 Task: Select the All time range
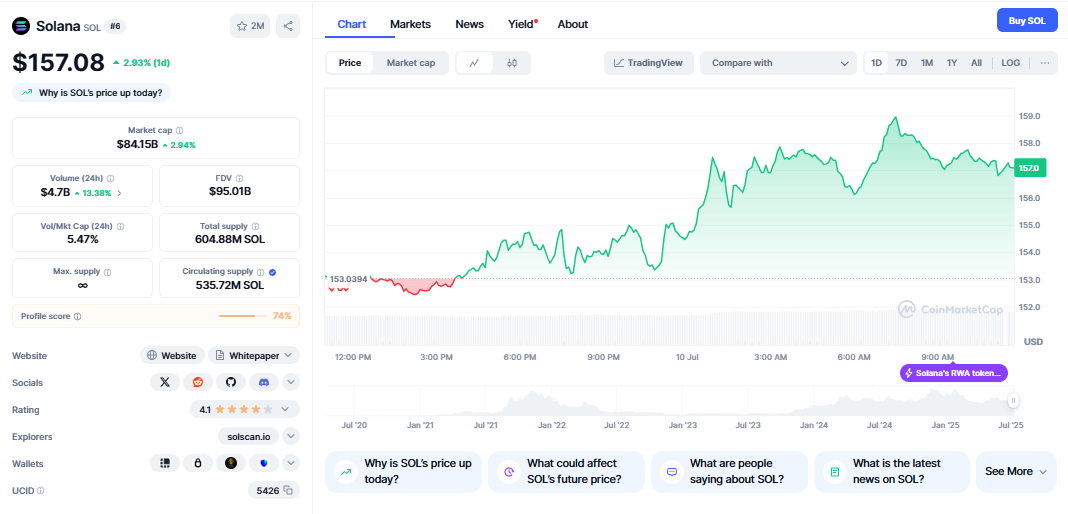point(976,63)
